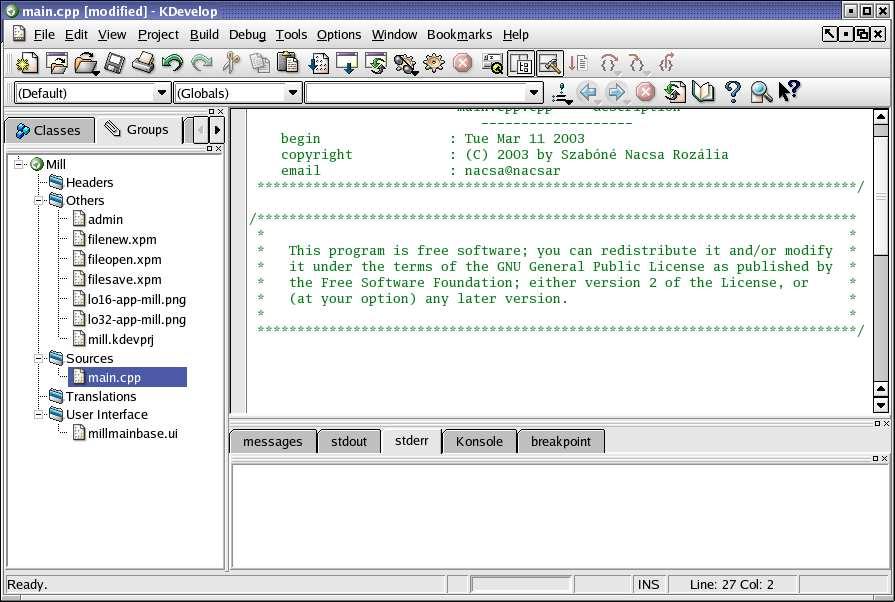Open the Debug menu
The height and width of the screenshot is (602, 895).
pyautogui.click(x=247, y=35)
